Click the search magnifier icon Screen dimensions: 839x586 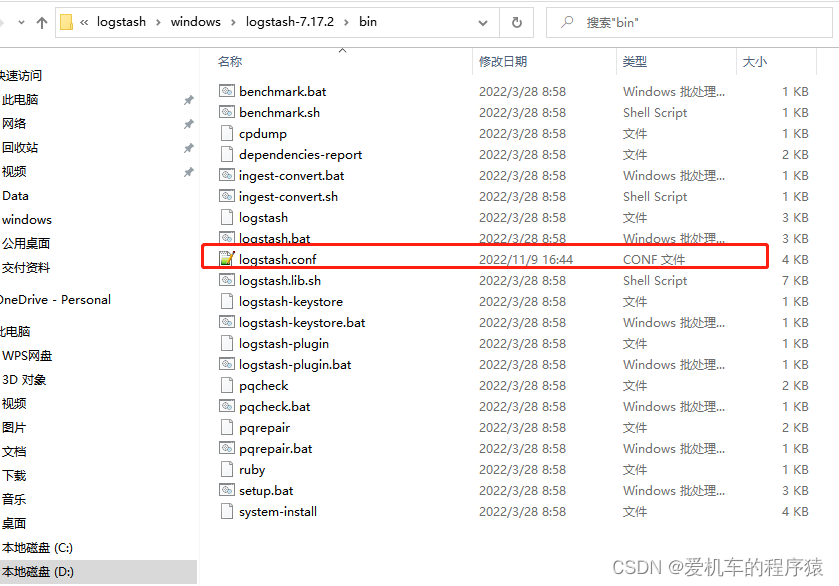point(567,22)
